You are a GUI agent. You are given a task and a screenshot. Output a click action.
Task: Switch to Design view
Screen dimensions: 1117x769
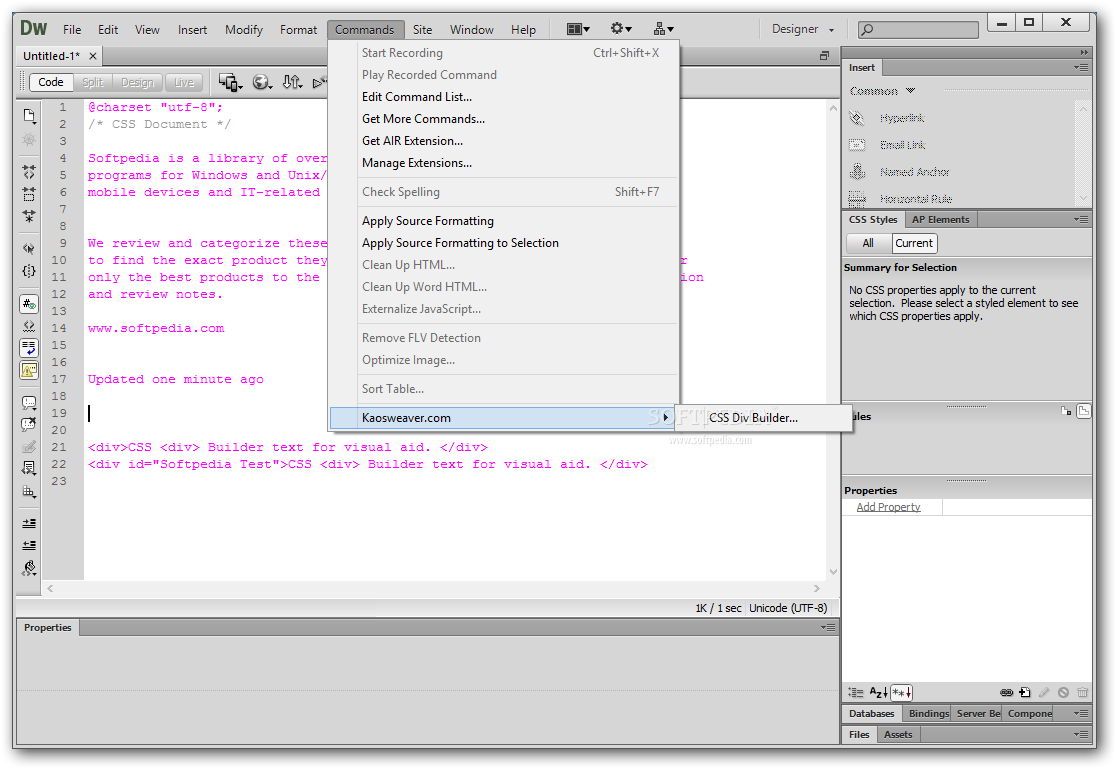click(x=137, y=83)
